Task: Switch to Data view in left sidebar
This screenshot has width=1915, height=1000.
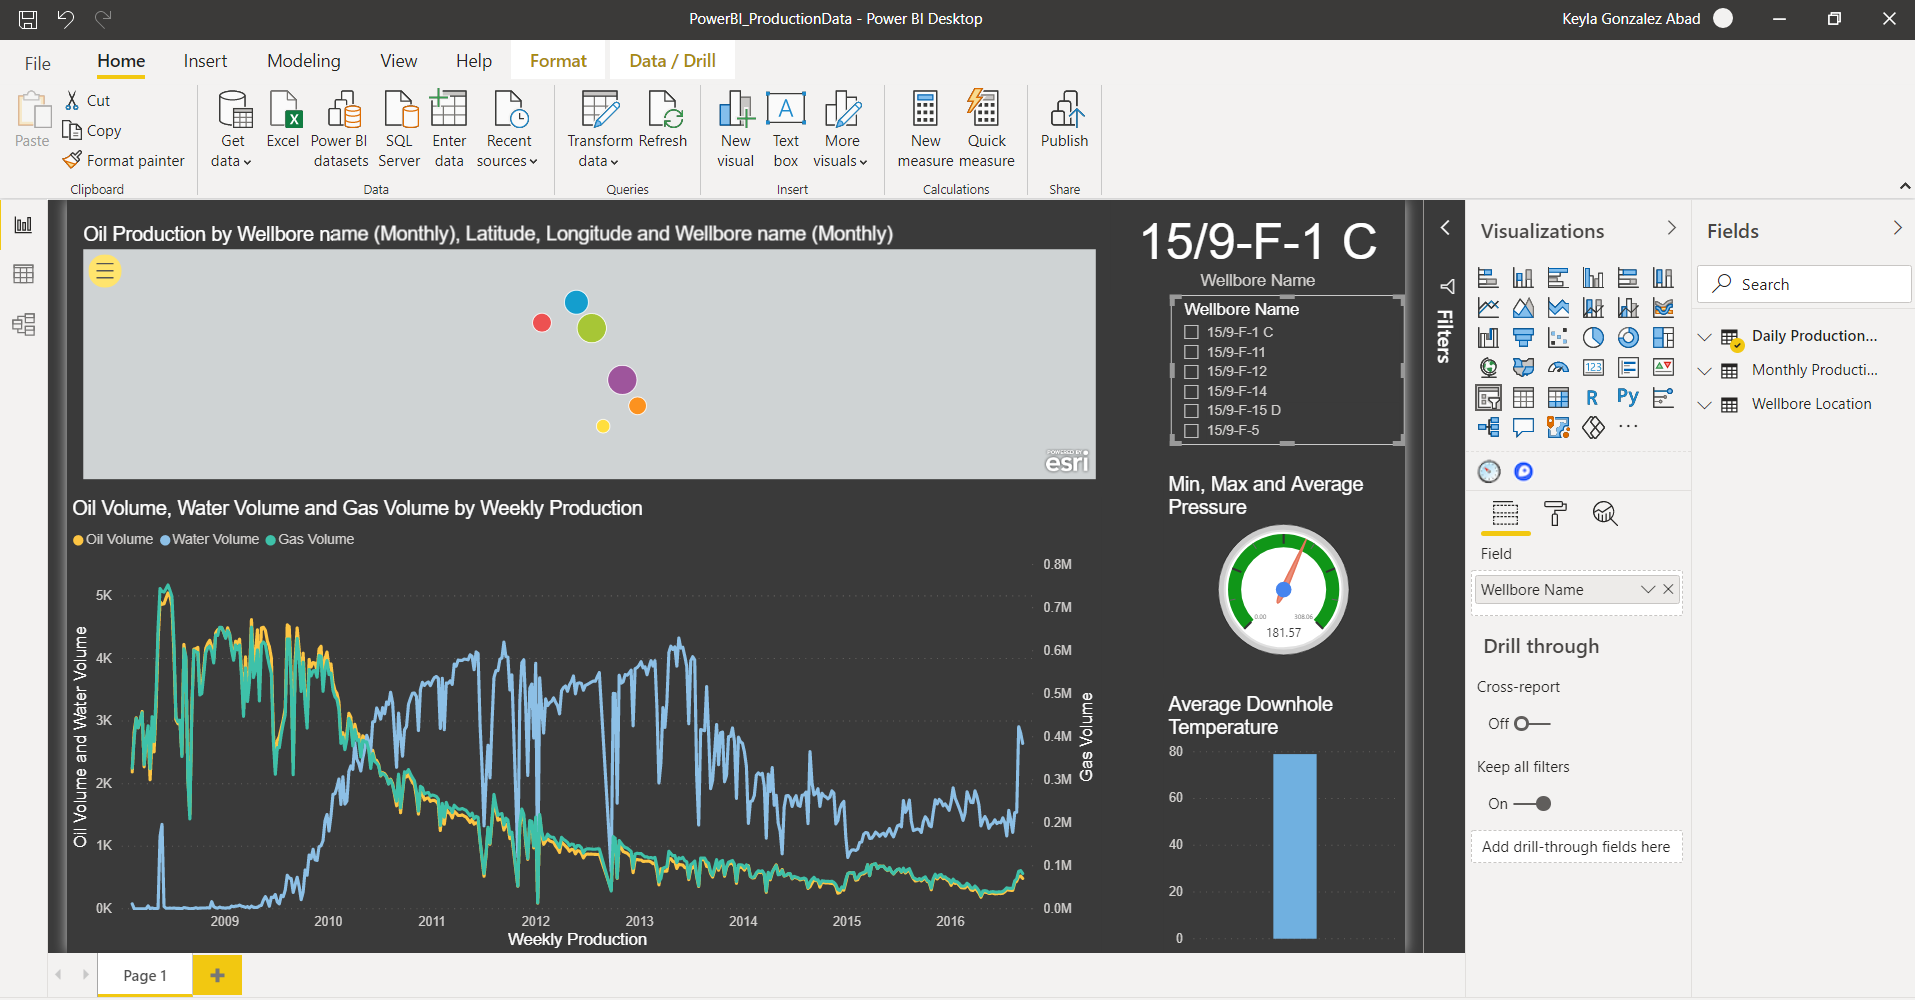Action: click(x=23, y=273)
